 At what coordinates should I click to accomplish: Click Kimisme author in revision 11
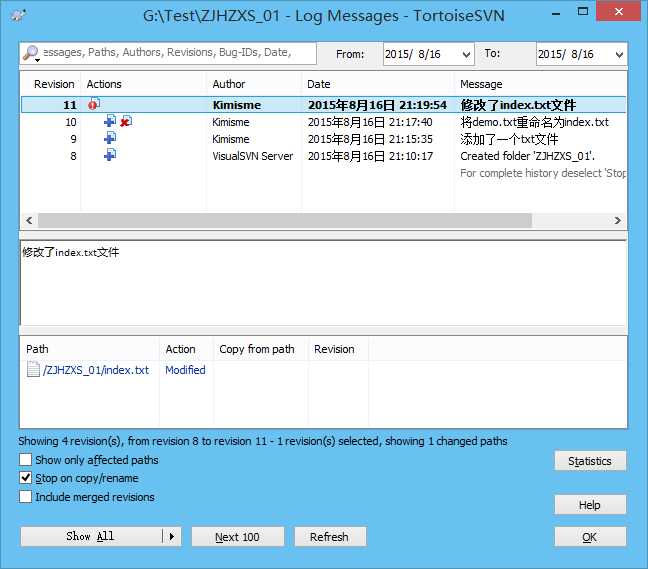pos(237,105)
